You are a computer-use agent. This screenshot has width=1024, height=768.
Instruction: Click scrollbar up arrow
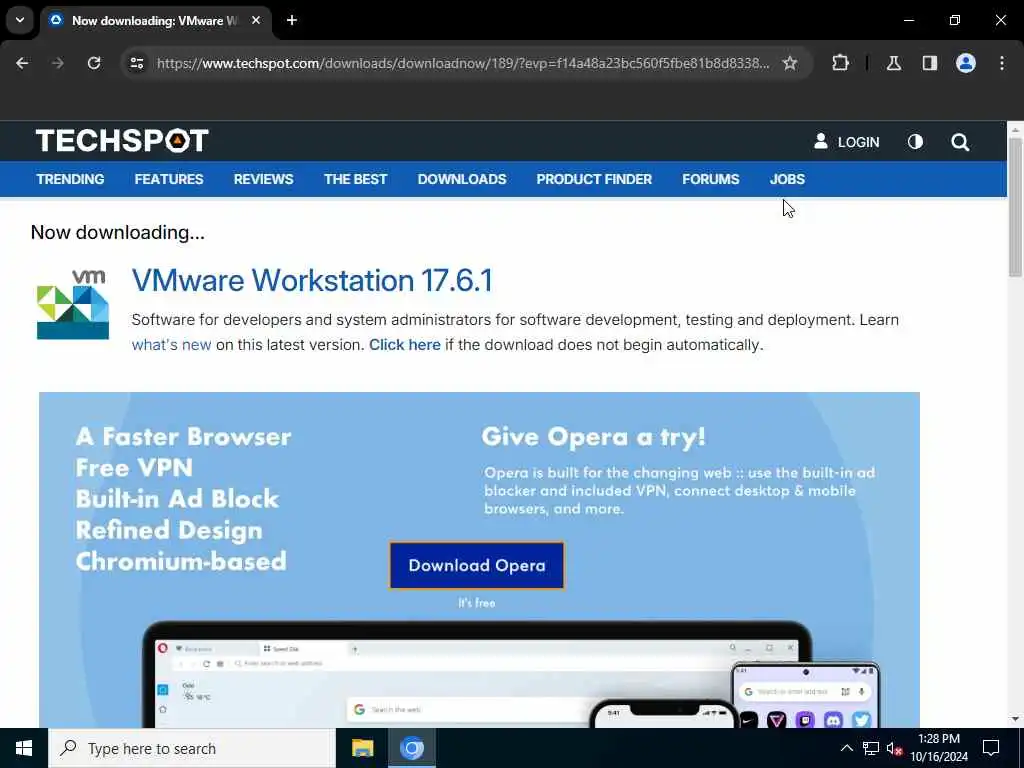pos(1015,130)
